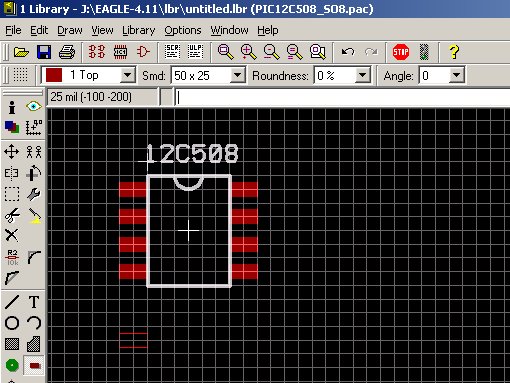Select the Move tool with crossed arrows

click(x=12, y=152)
